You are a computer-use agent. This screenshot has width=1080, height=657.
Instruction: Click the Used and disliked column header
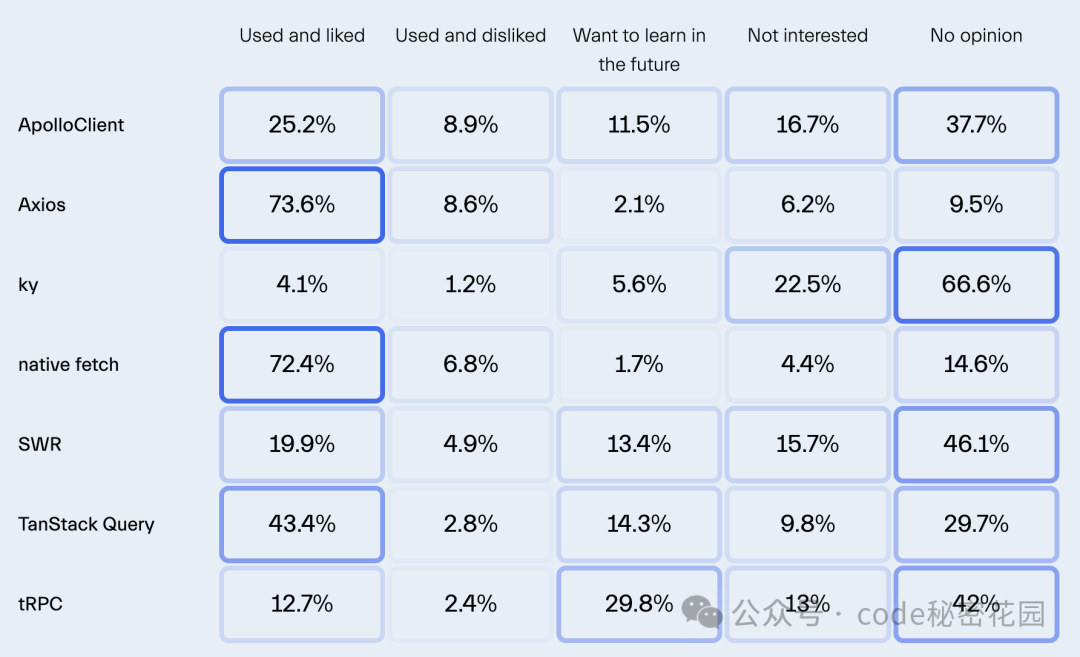coord(470,35)
